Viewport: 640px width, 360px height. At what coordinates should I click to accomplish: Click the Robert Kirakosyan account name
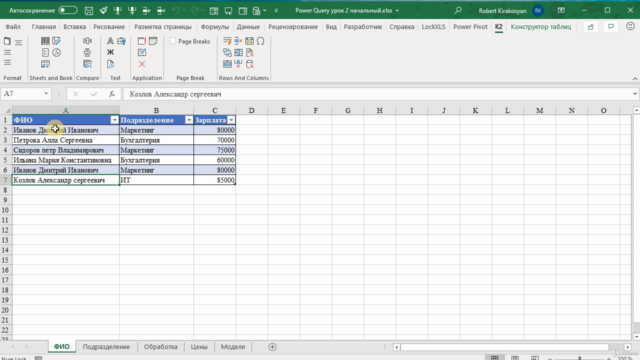coord(502,11)
